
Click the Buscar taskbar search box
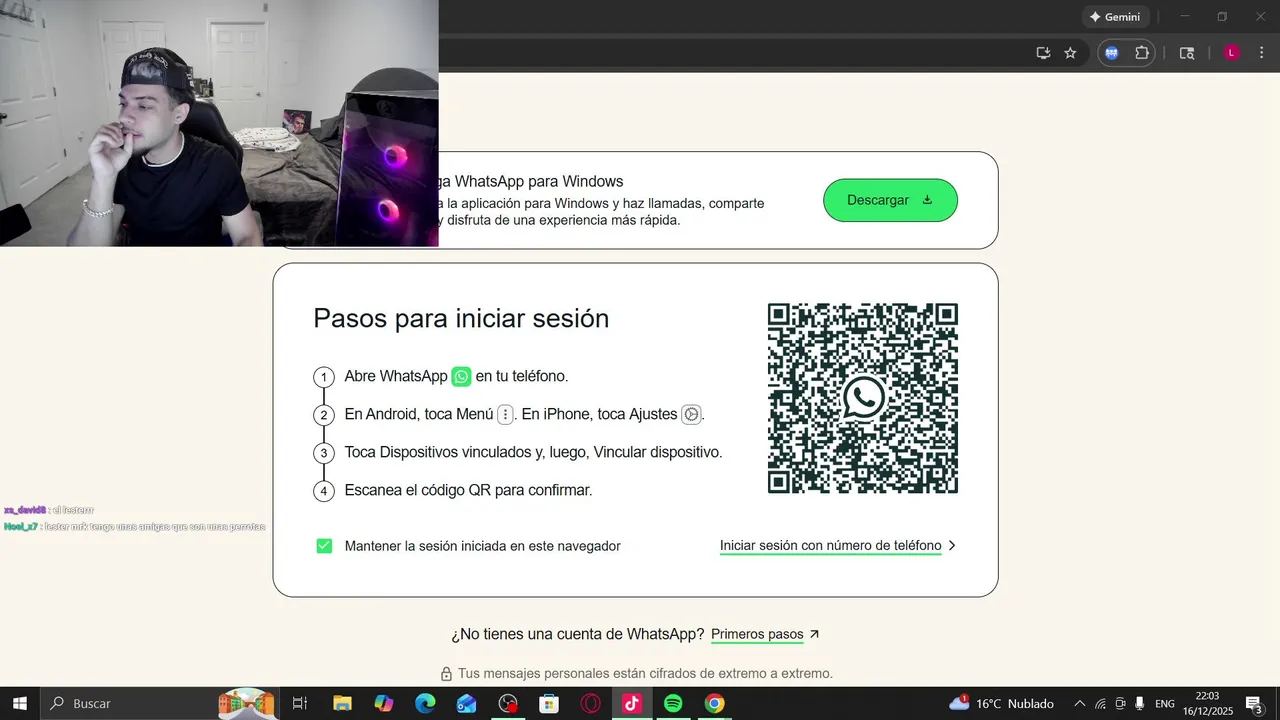159,703
